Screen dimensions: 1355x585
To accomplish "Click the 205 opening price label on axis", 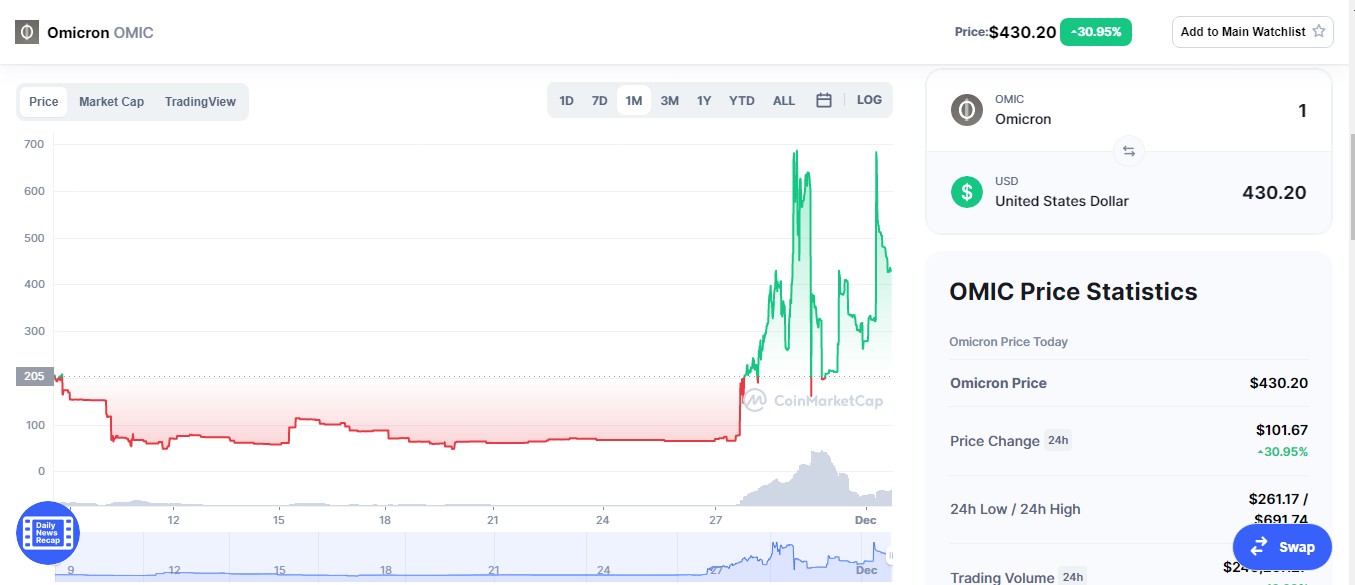I will pos(34,377).
